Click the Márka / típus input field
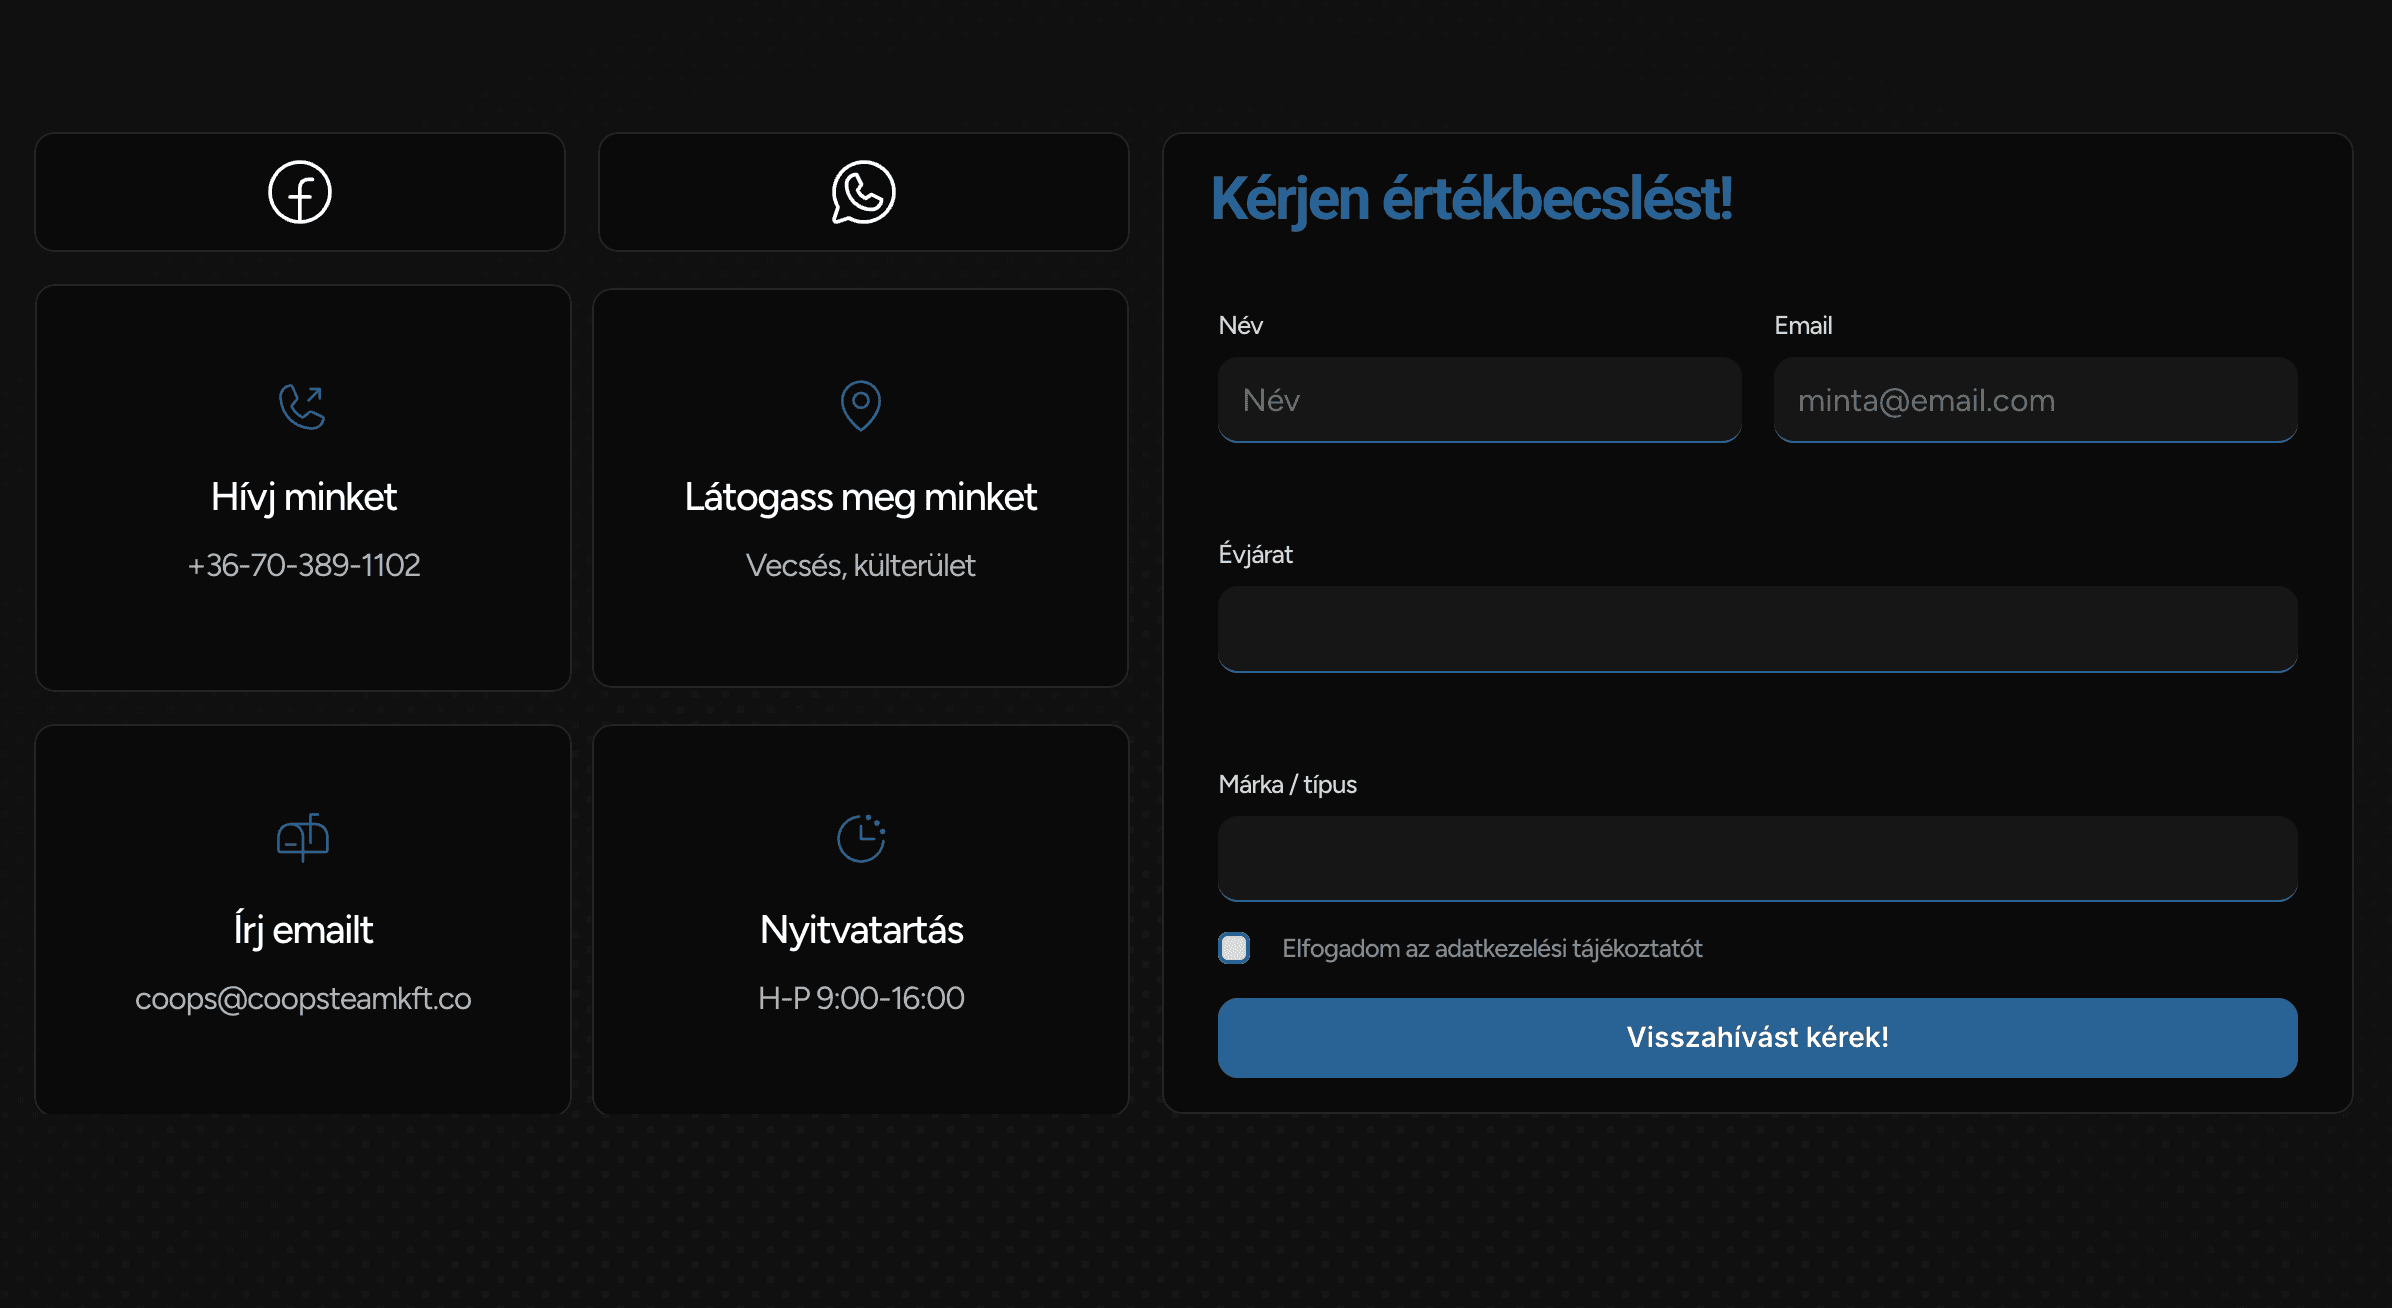This screenshot has height=1308, width=2392. 1757,858
